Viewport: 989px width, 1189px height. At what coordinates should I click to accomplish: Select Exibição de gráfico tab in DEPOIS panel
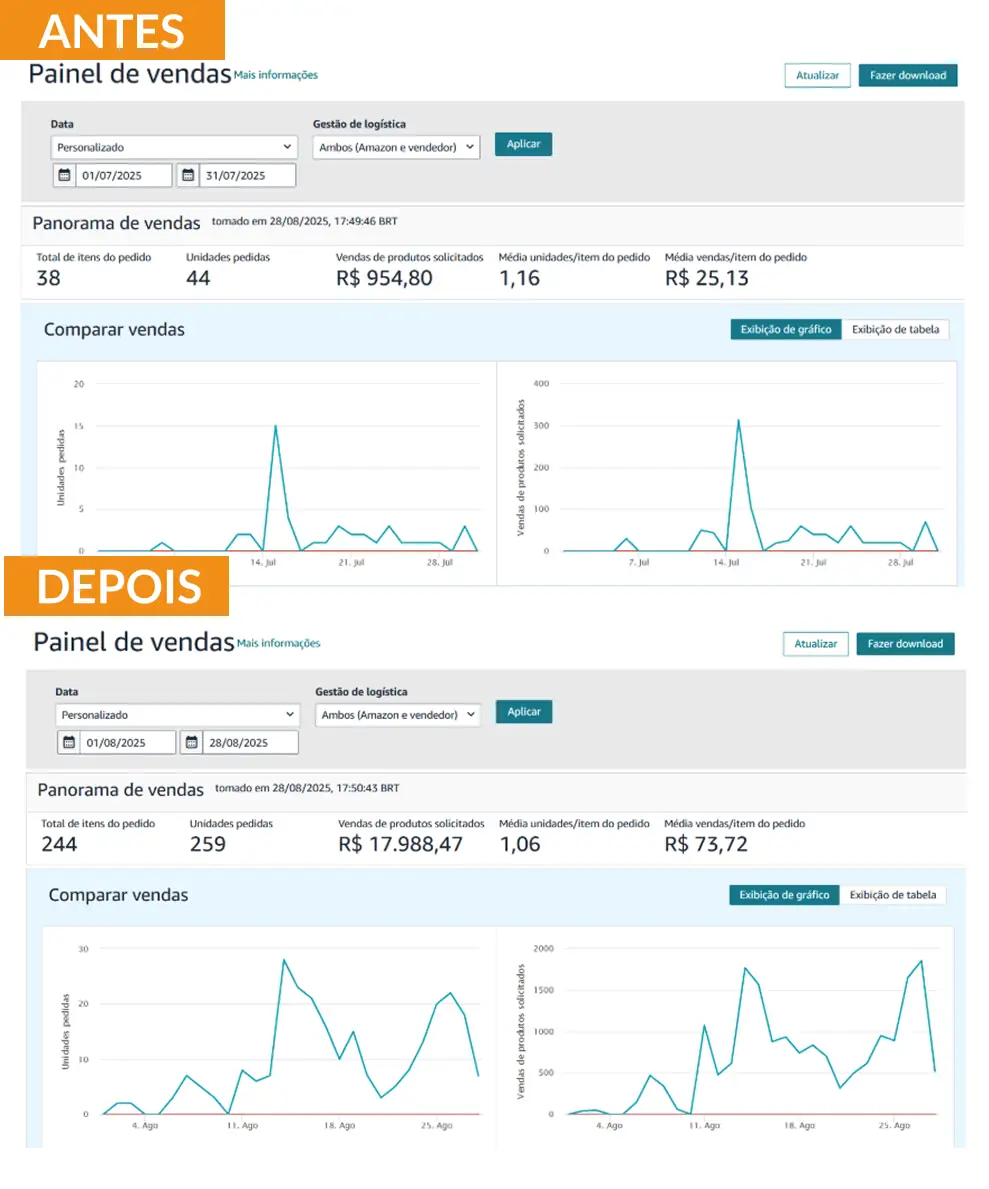[784, 895]
